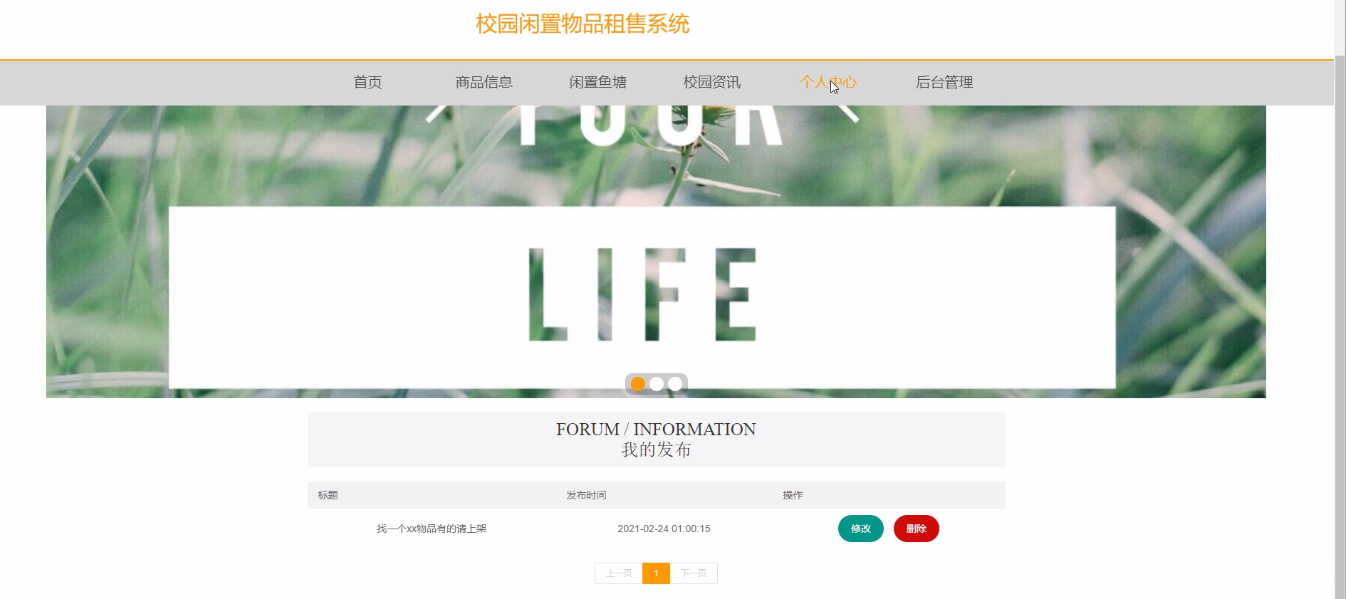Switch to the second carousel slide dot
The height and width of the screenshot is (599, 1346).
pos(656,384)
